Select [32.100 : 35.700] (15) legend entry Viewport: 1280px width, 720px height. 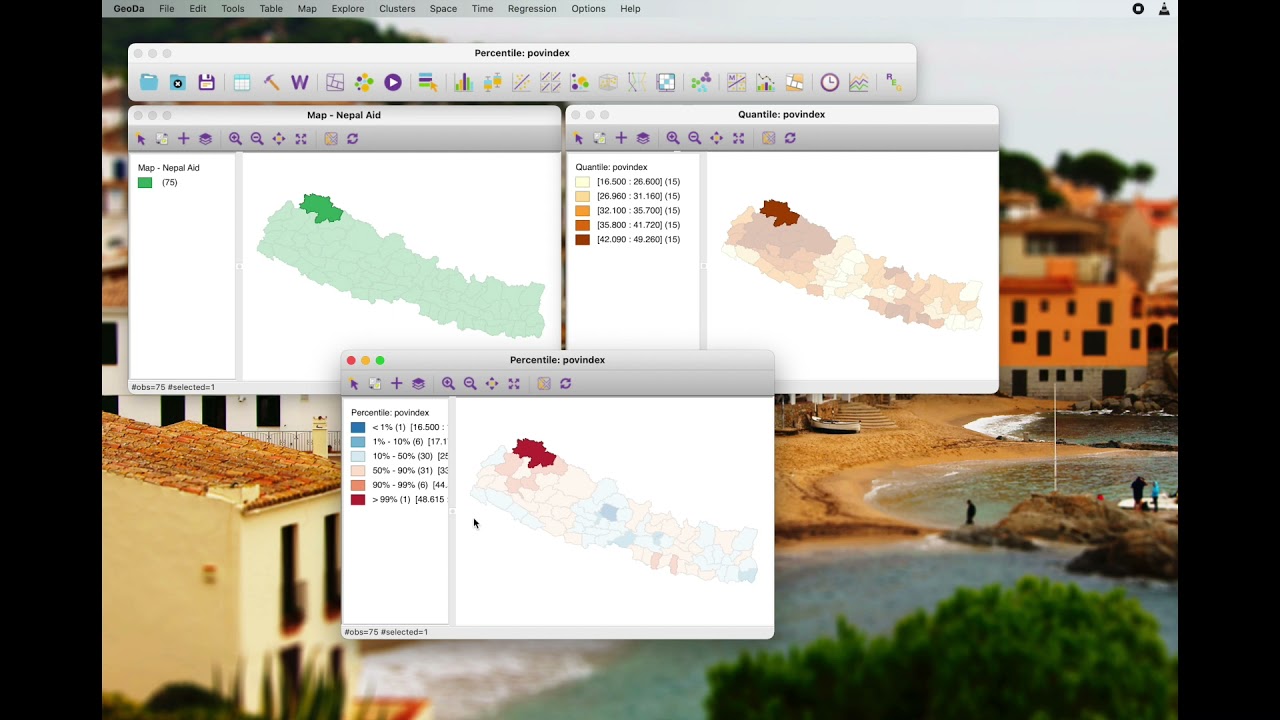tap(638, 211)
